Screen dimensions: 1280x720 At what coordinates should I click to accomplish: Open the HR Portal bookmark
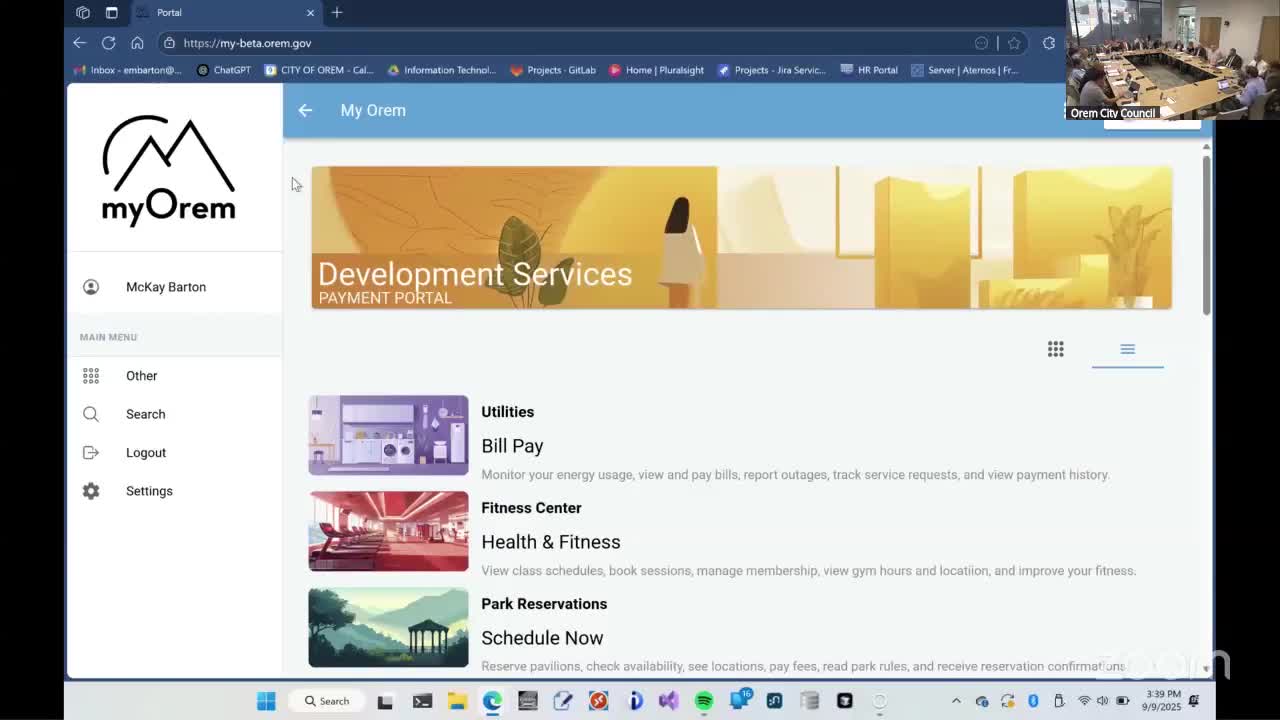(x=868, y=70)
